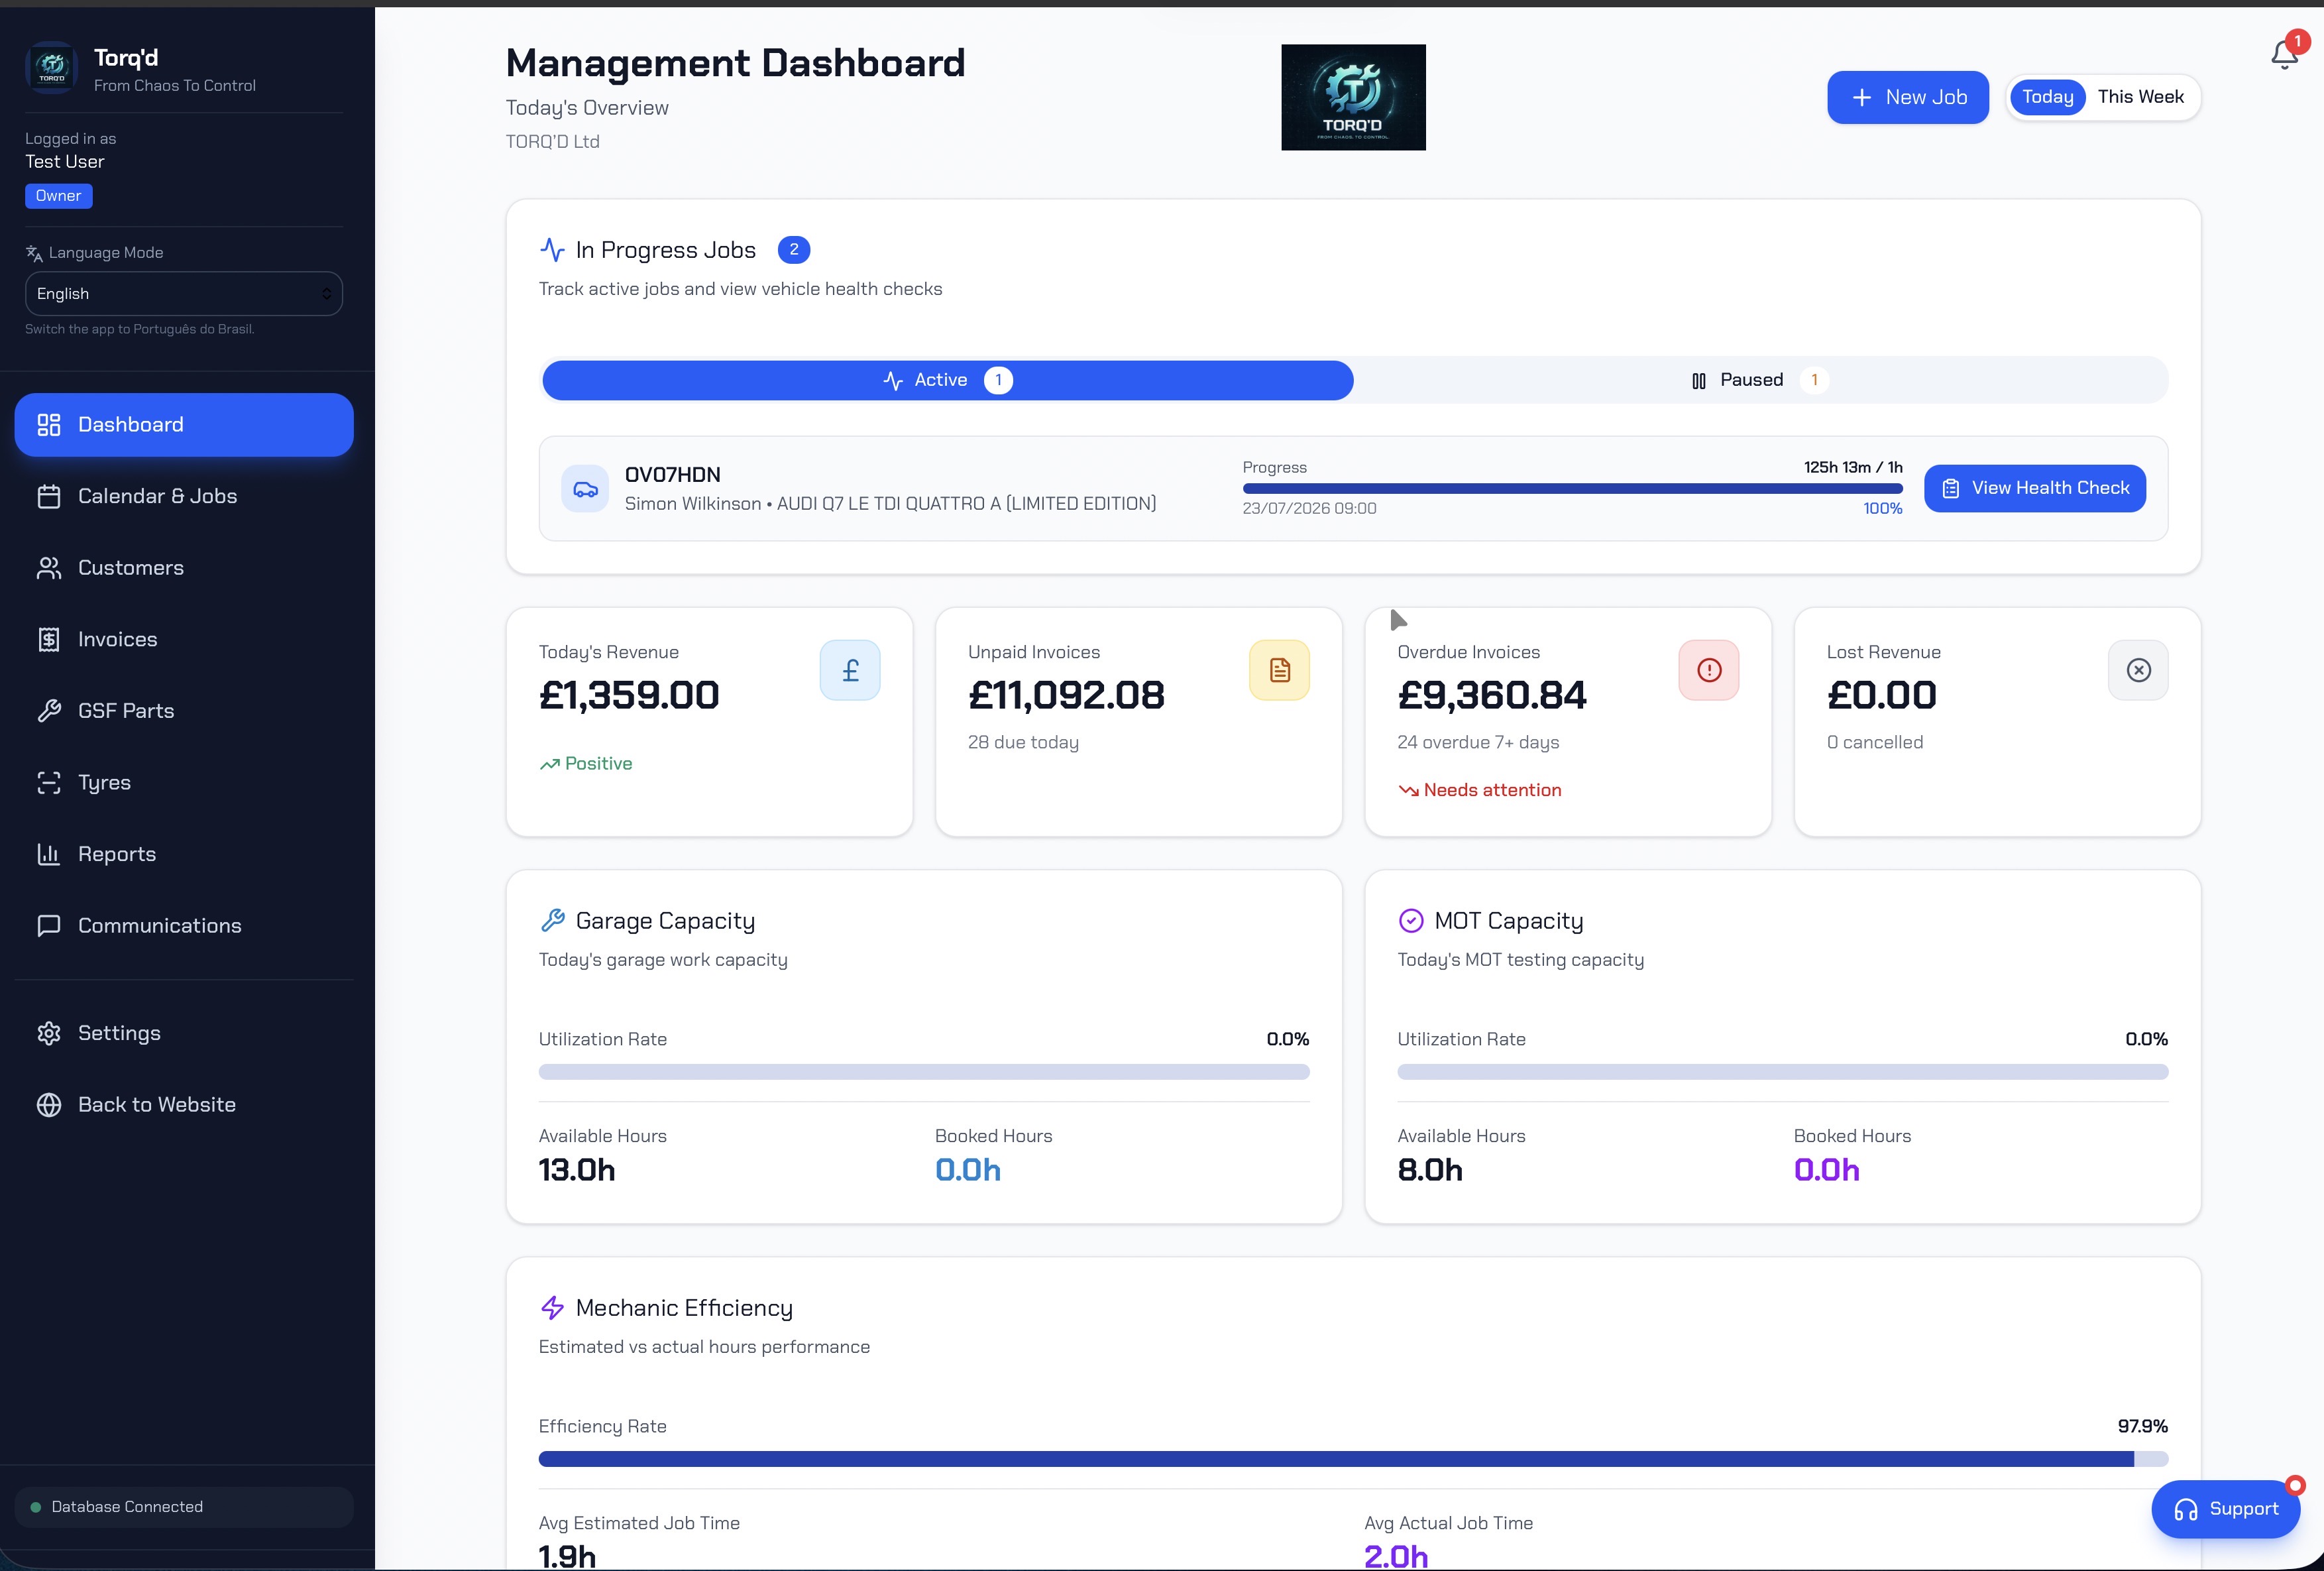This screenshot has height=1571, width=2324.
Task: Click the Management Dashboard heading
Action: click(735, 63)
